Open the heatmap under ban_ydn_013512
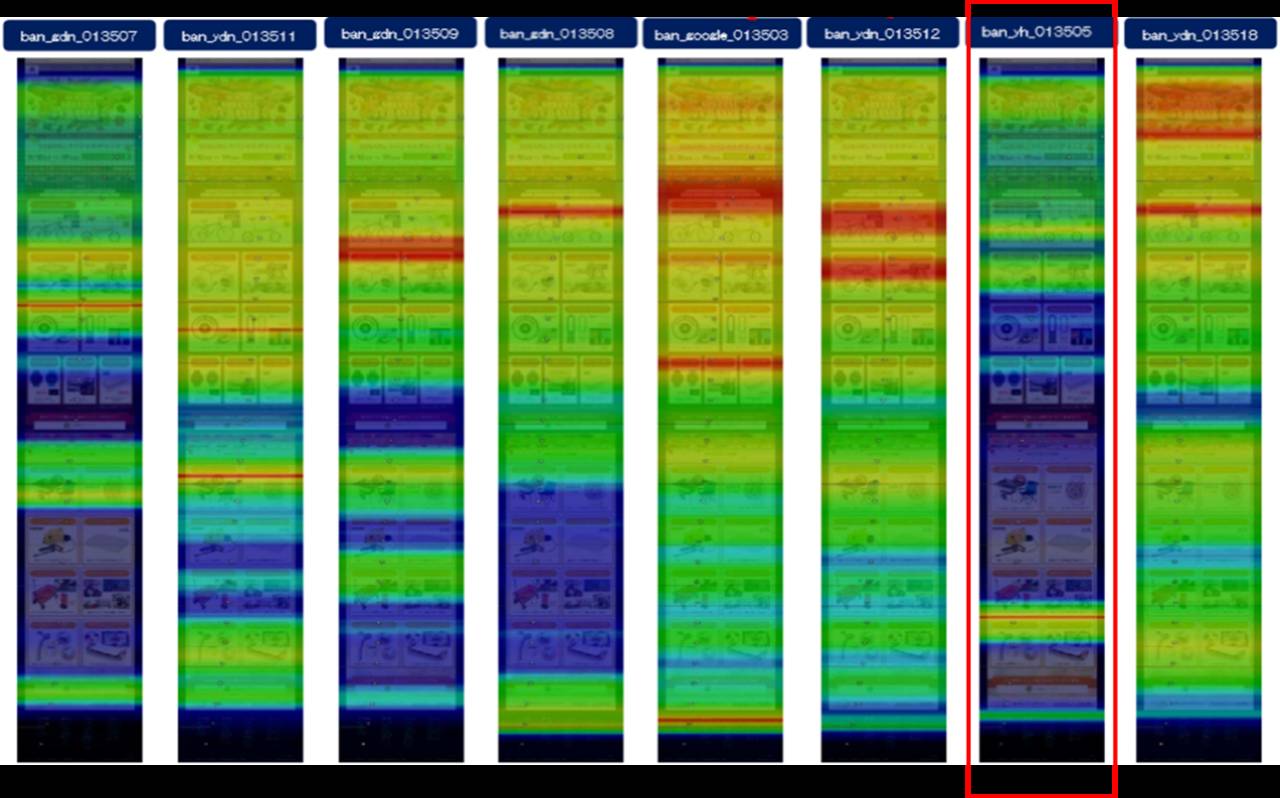 point(883,410)
